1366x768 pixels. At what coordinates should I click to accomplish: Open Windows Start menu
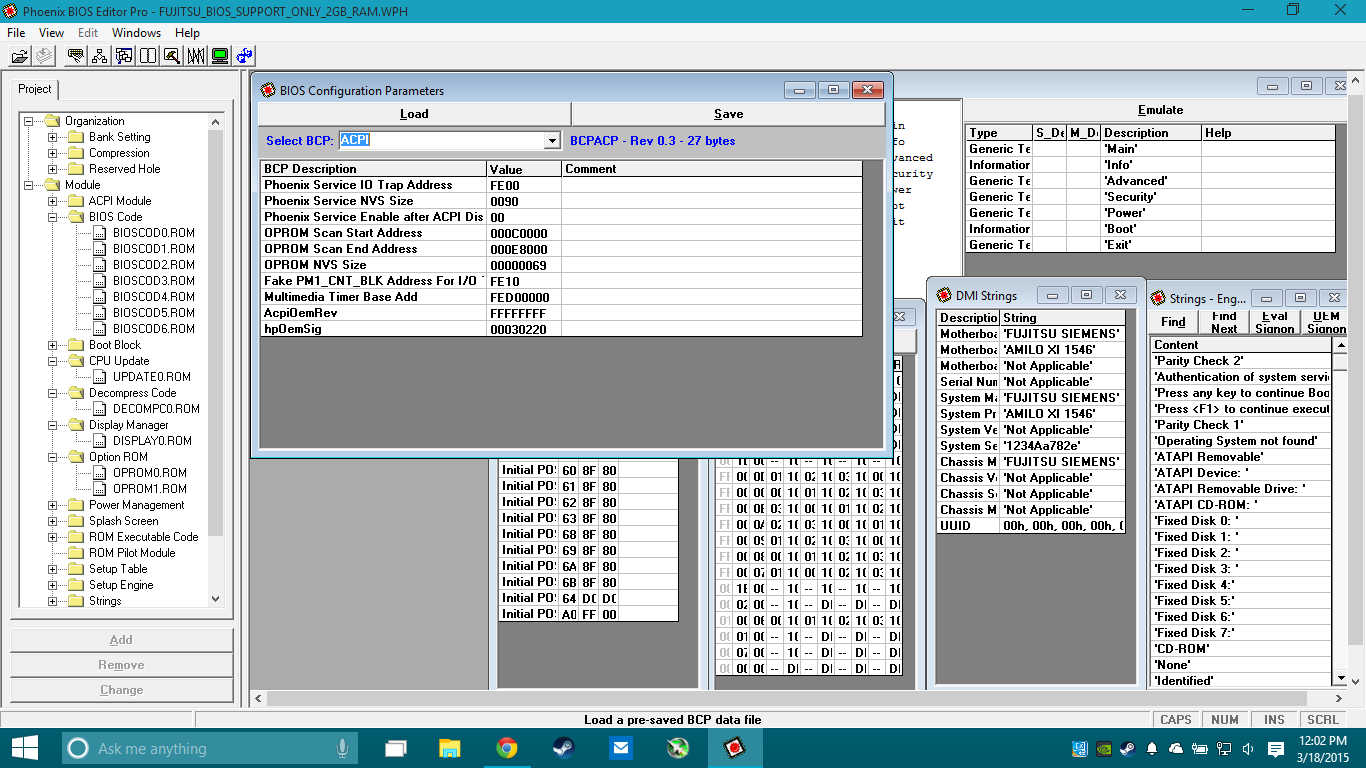pyautogui.click(x=25, y=747)
